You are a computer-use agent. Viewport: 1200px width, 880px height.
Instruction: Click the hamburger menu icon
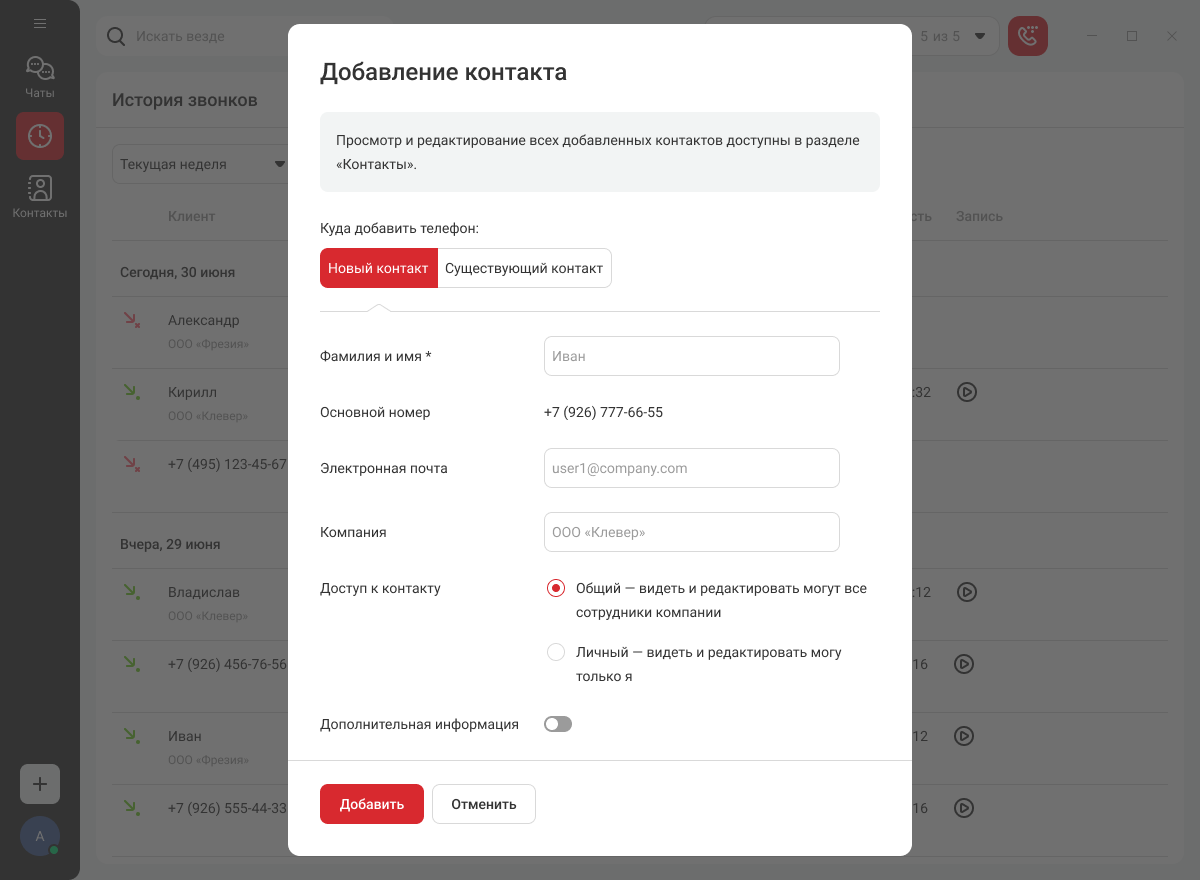tap(40, 23)
